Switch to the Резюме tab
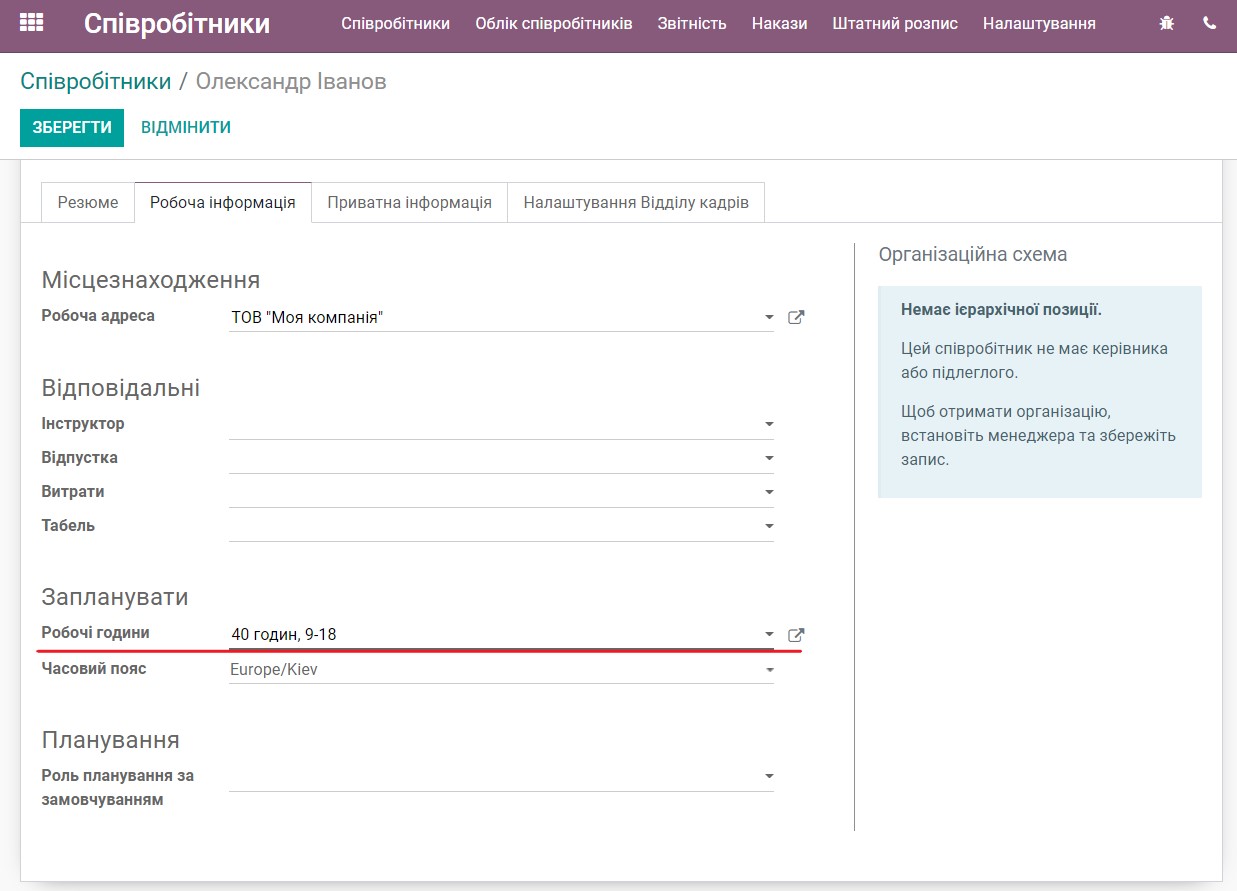 coord(87,202)
